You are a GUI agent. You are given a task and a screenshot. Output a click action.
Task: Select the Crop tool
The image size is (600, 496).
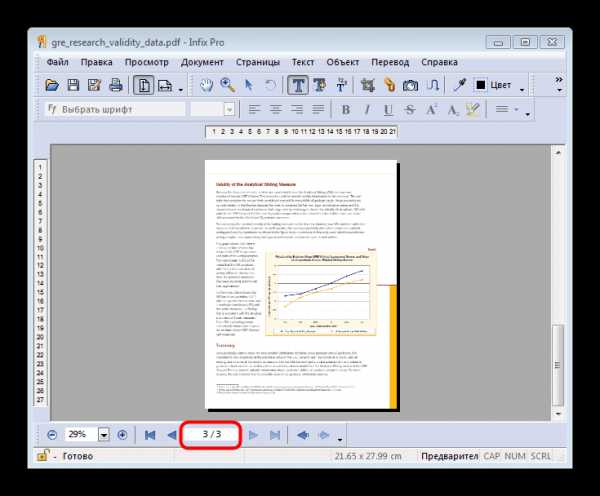point(368,85)
